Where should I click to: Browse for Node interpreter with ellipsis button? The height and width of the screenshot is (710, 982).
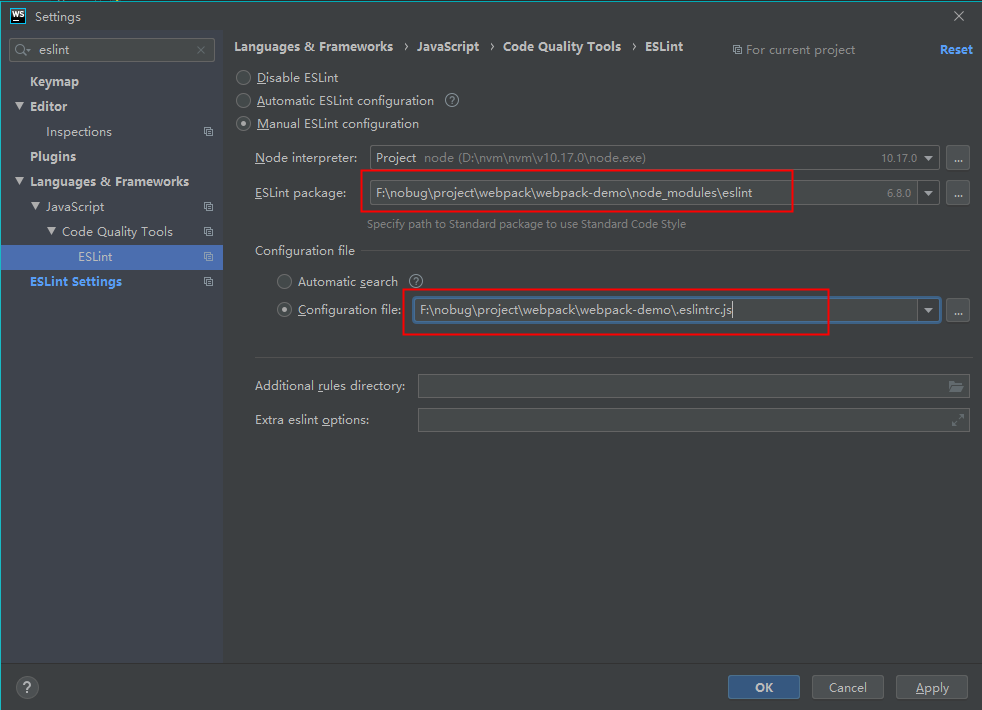(x=958, y=158)
